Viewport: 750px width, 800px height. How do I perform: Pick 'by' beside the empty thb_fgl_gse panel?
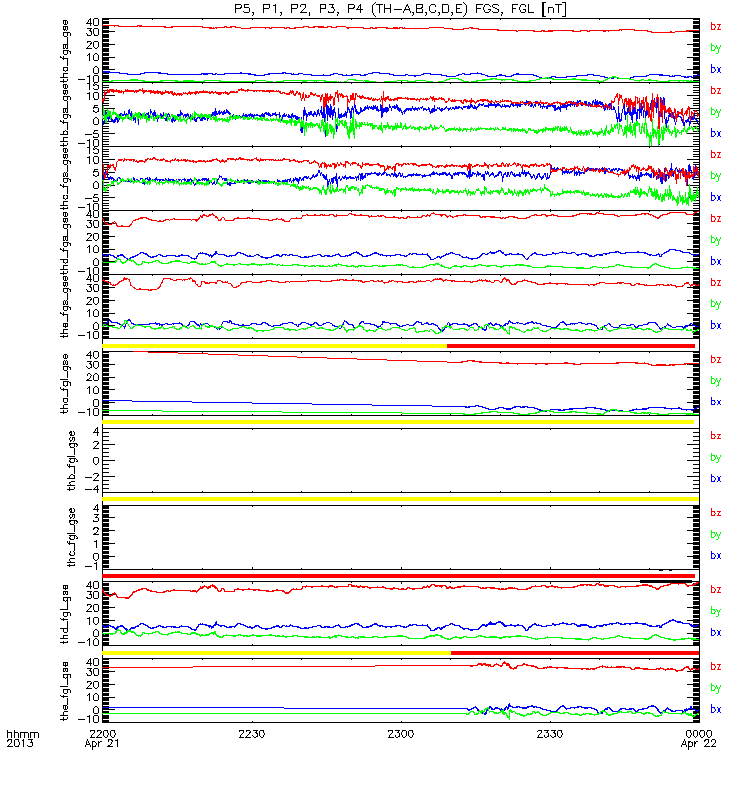[x=715, y=458]
